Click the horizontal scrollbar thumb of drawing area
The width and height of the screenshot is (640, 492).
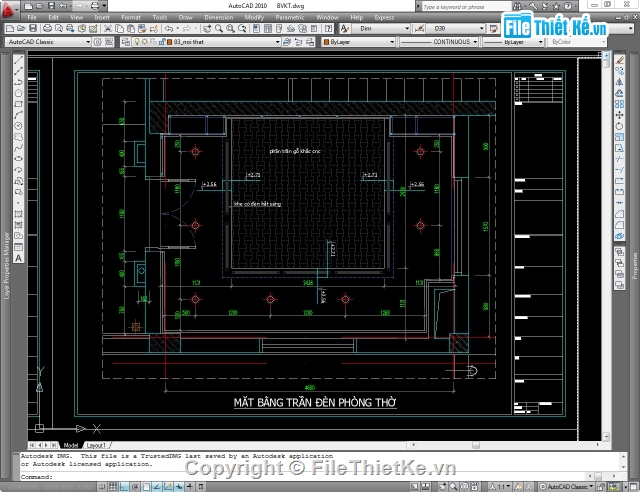(x=476, y=445)
